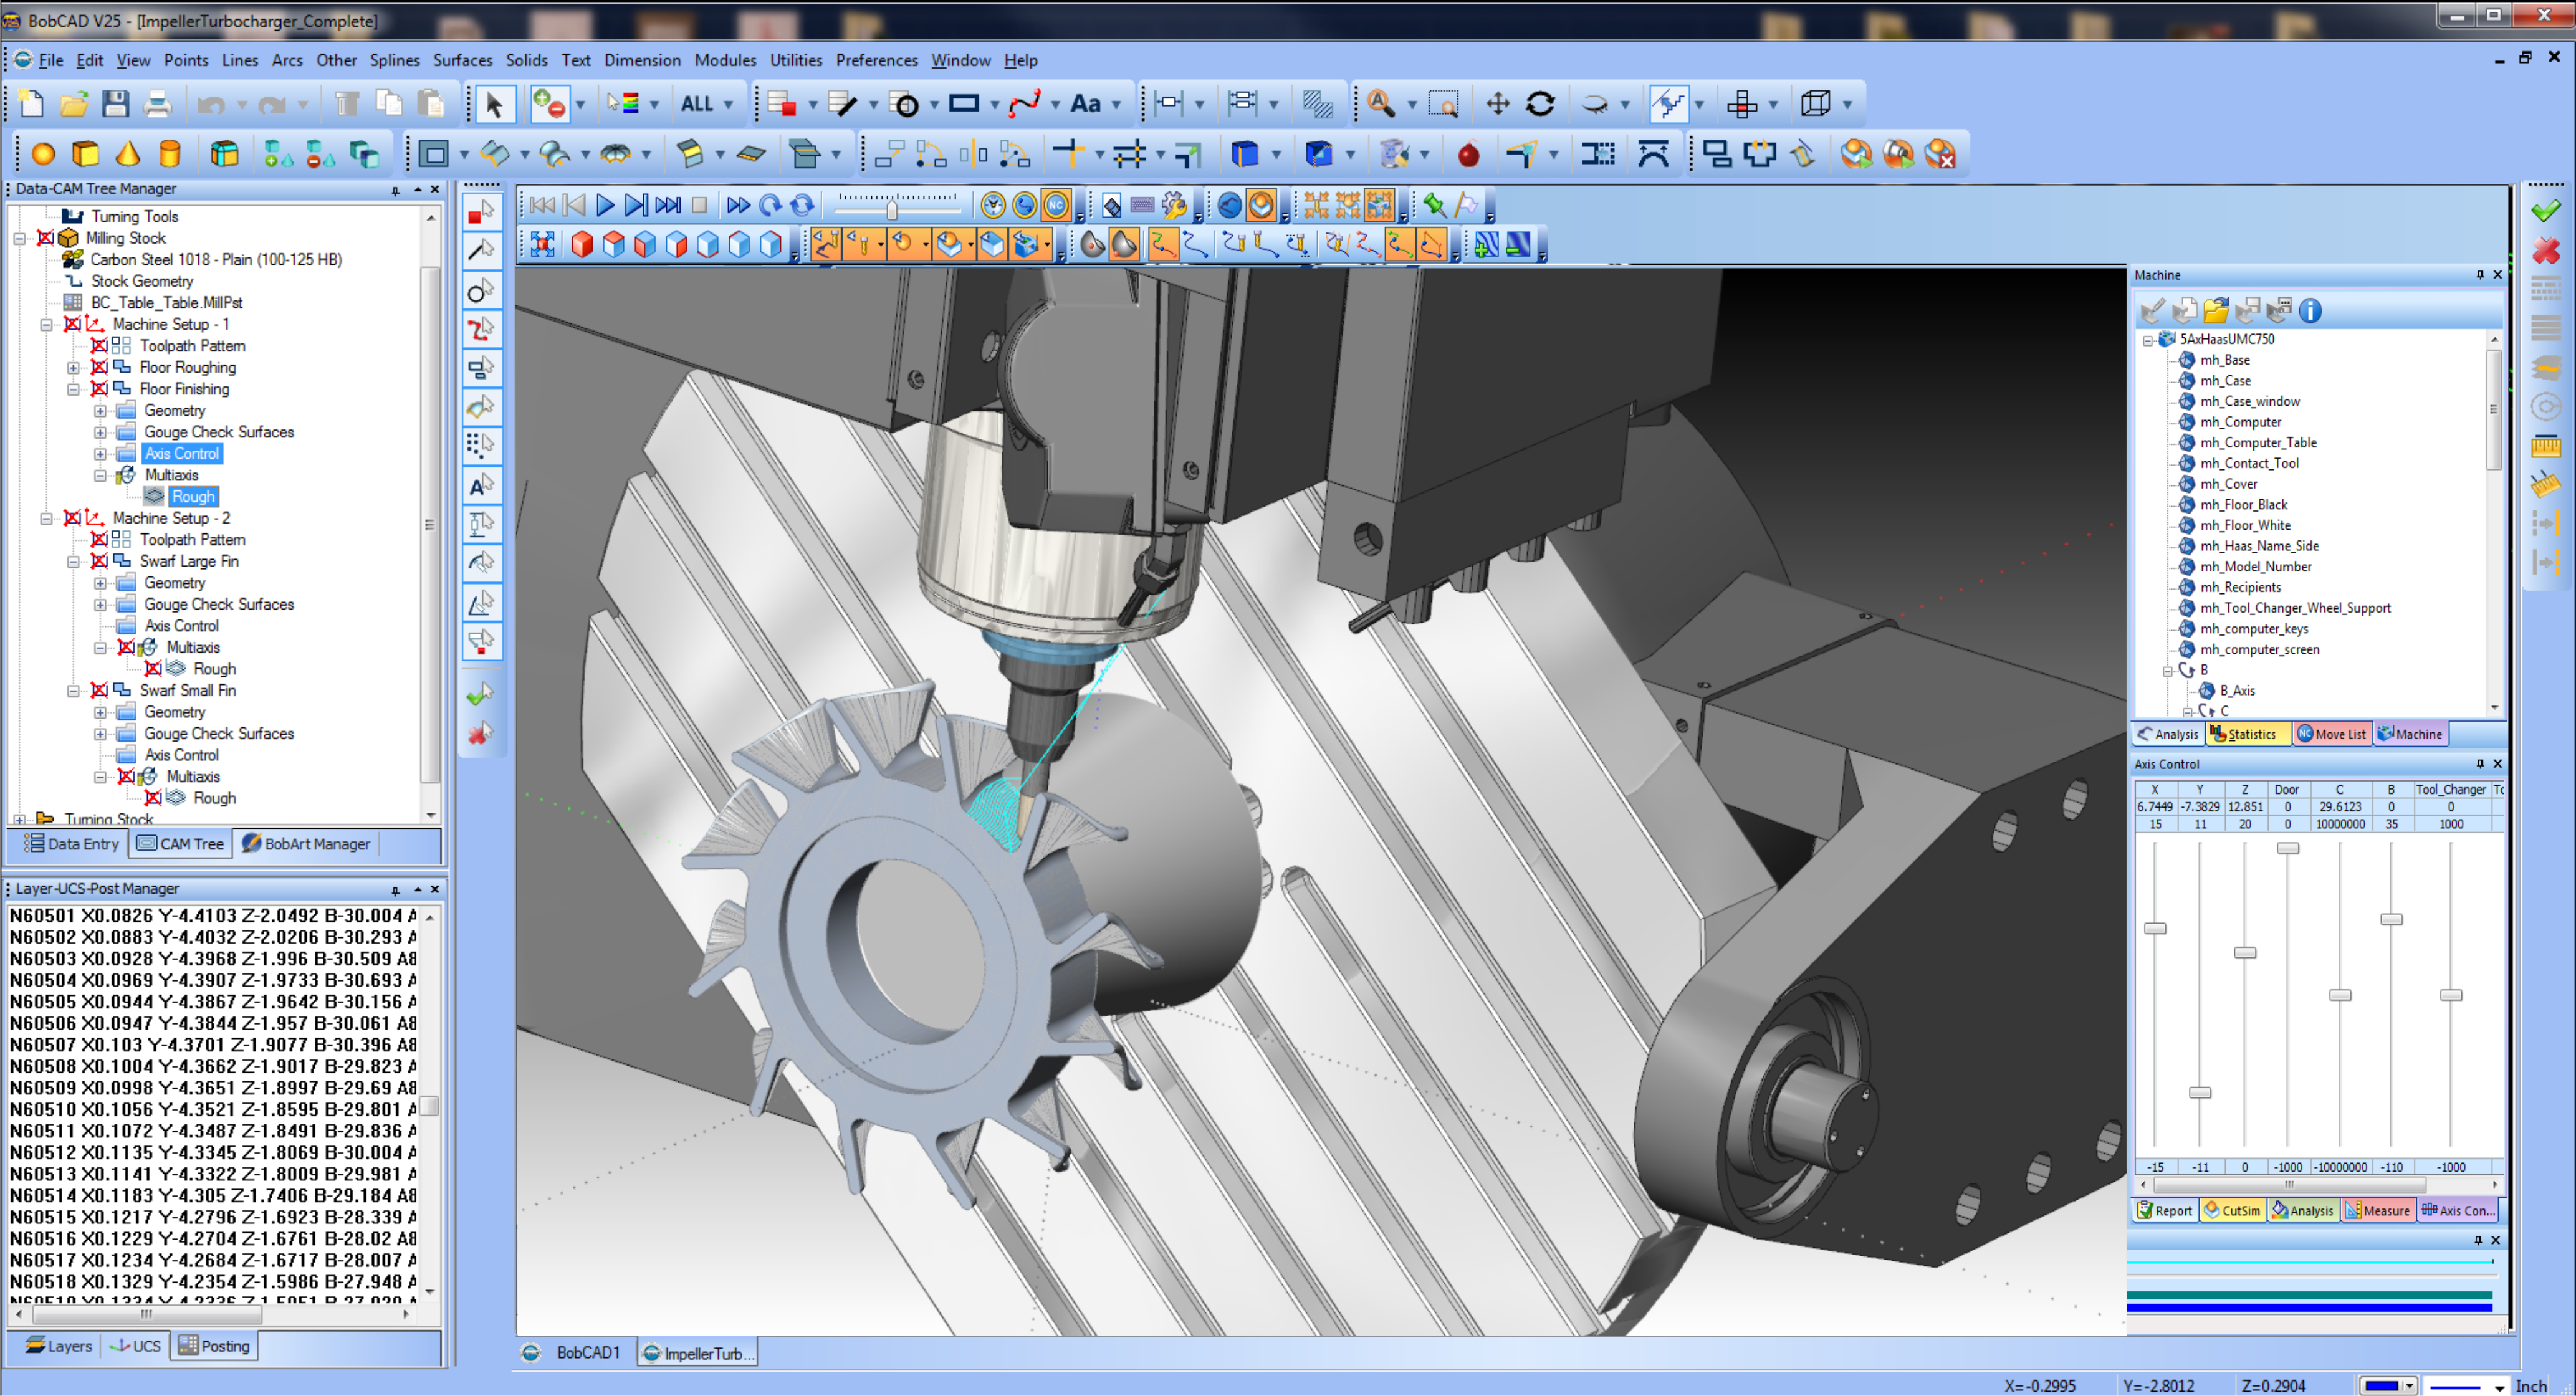Viewport: 2576px width, 1396px height.
Task: Collapse Multiaxis under Machine Setup - 1
Action: (x=101, y=475)
